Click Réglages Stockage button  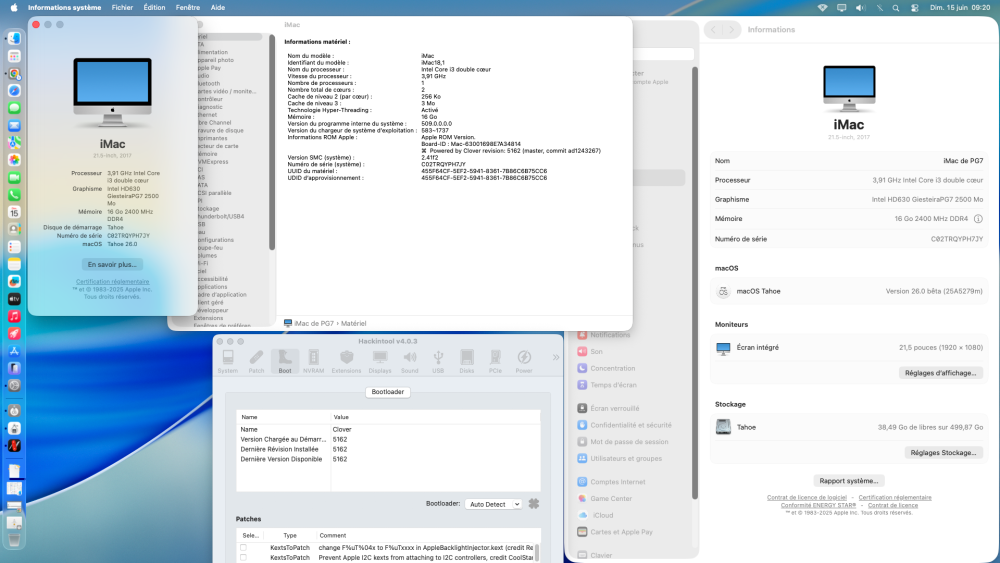coord(943,453)
